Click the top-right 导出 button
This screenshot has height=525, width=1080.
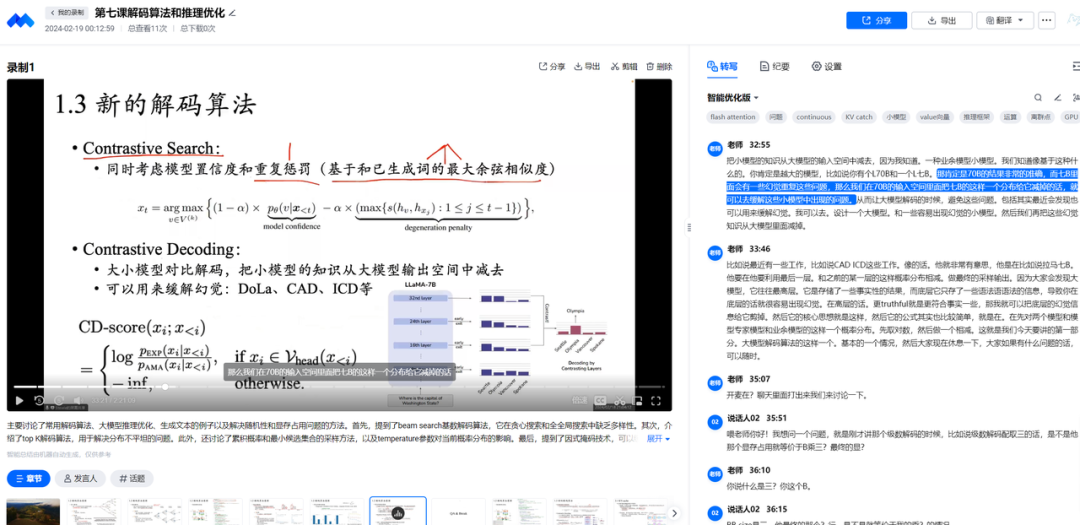942,21
